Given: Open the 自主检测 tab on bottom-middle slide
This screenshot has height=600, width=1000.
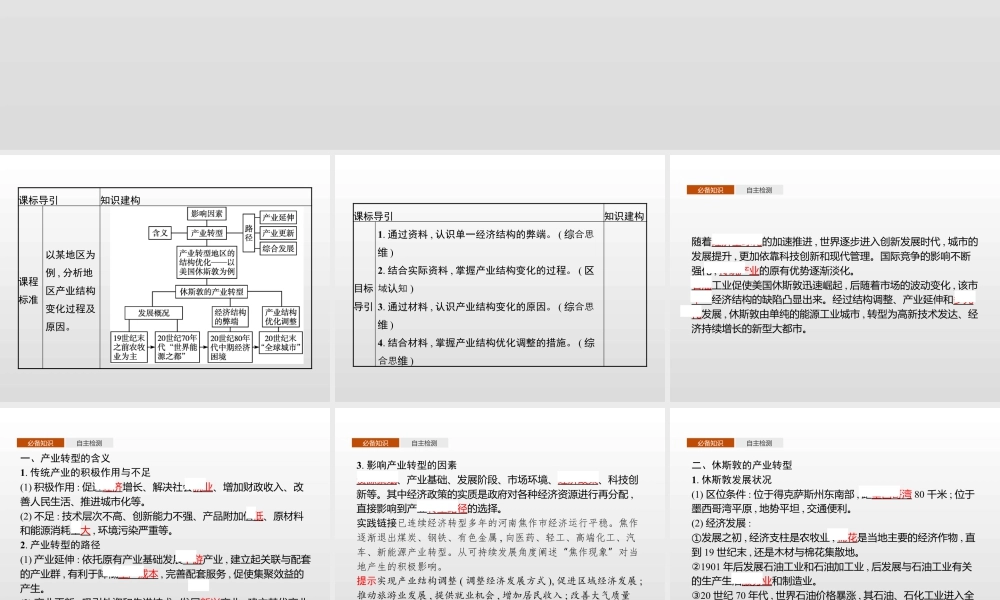Looking at the screenshot, I should 424,441.
